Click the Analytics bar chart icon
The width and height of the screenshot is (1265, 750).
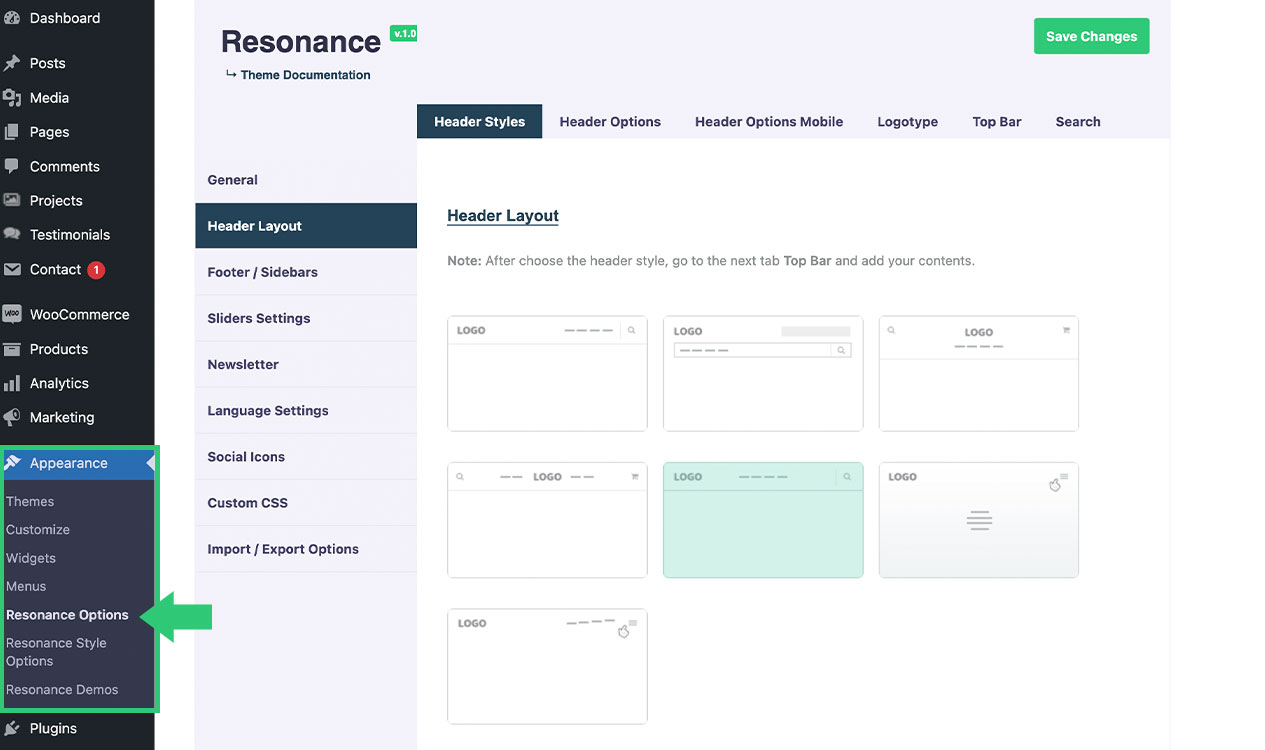click(x=12, y=383)
